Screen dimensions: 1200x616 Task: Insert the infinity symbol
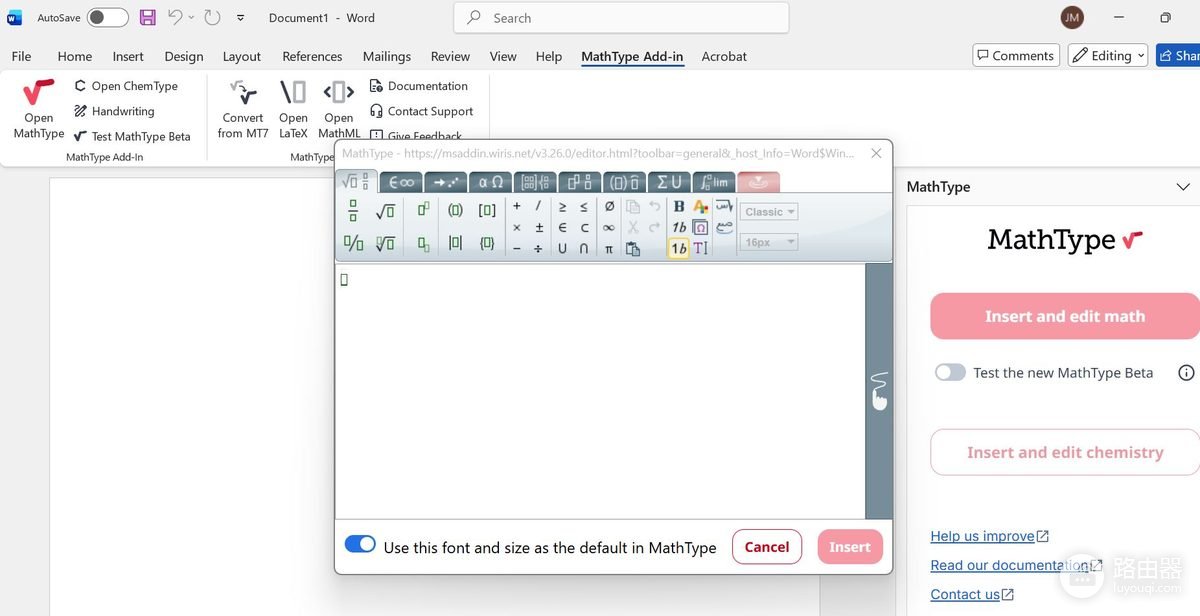[609, 228]
